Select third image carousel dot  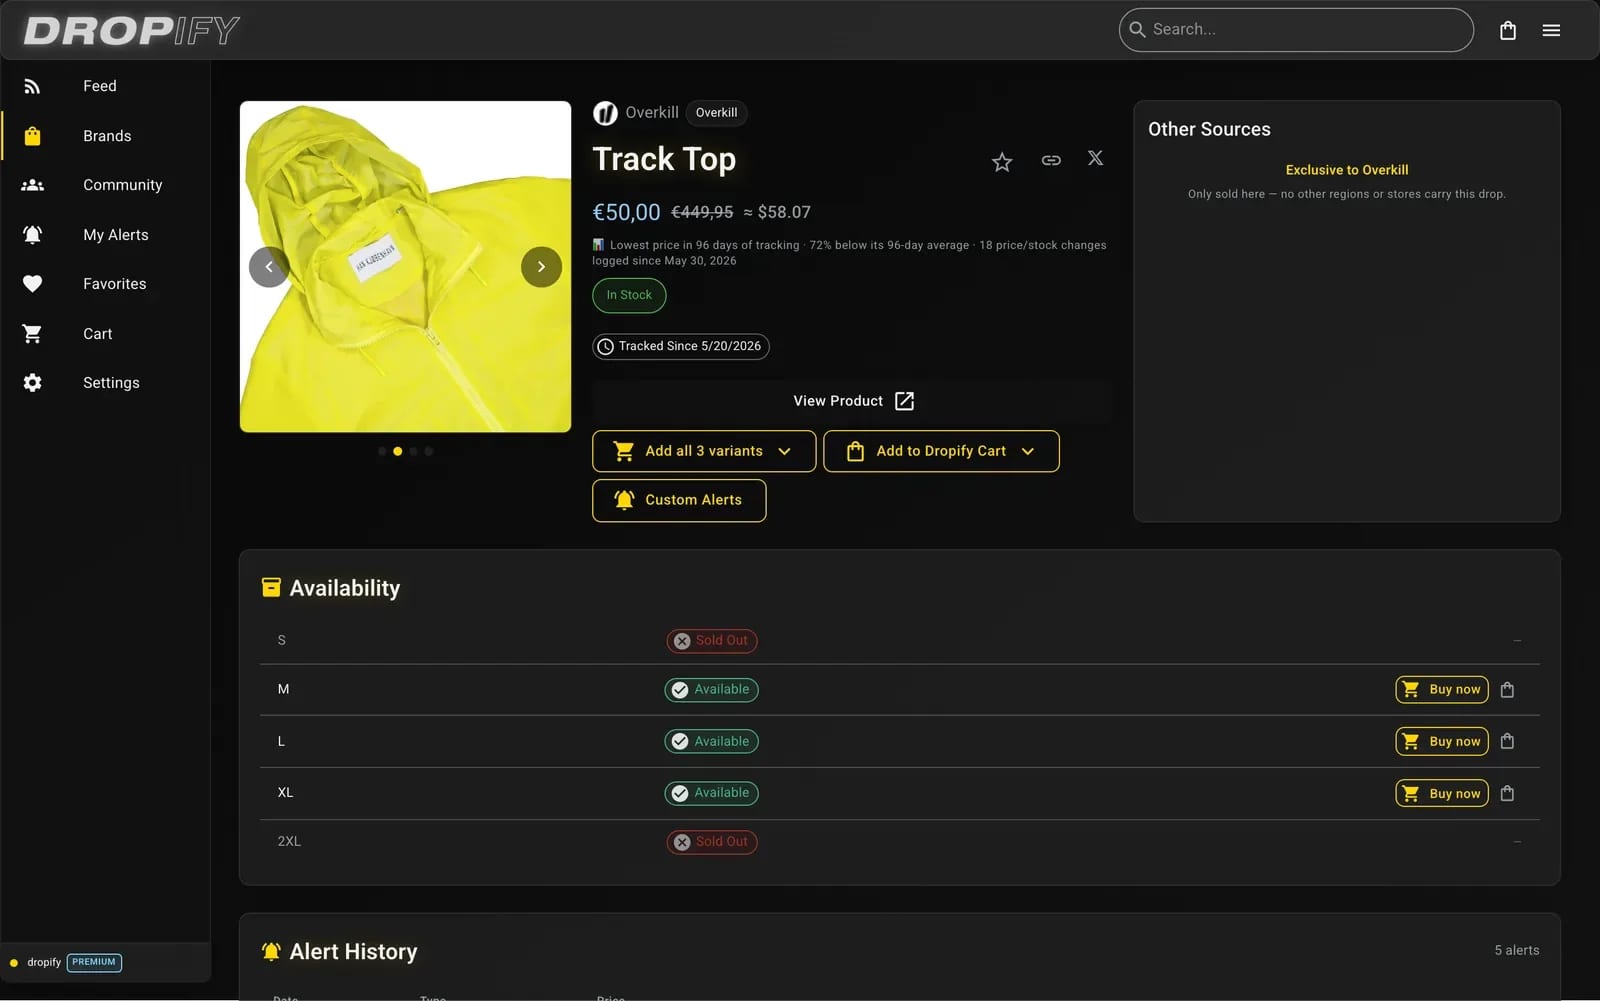(413, 451)
